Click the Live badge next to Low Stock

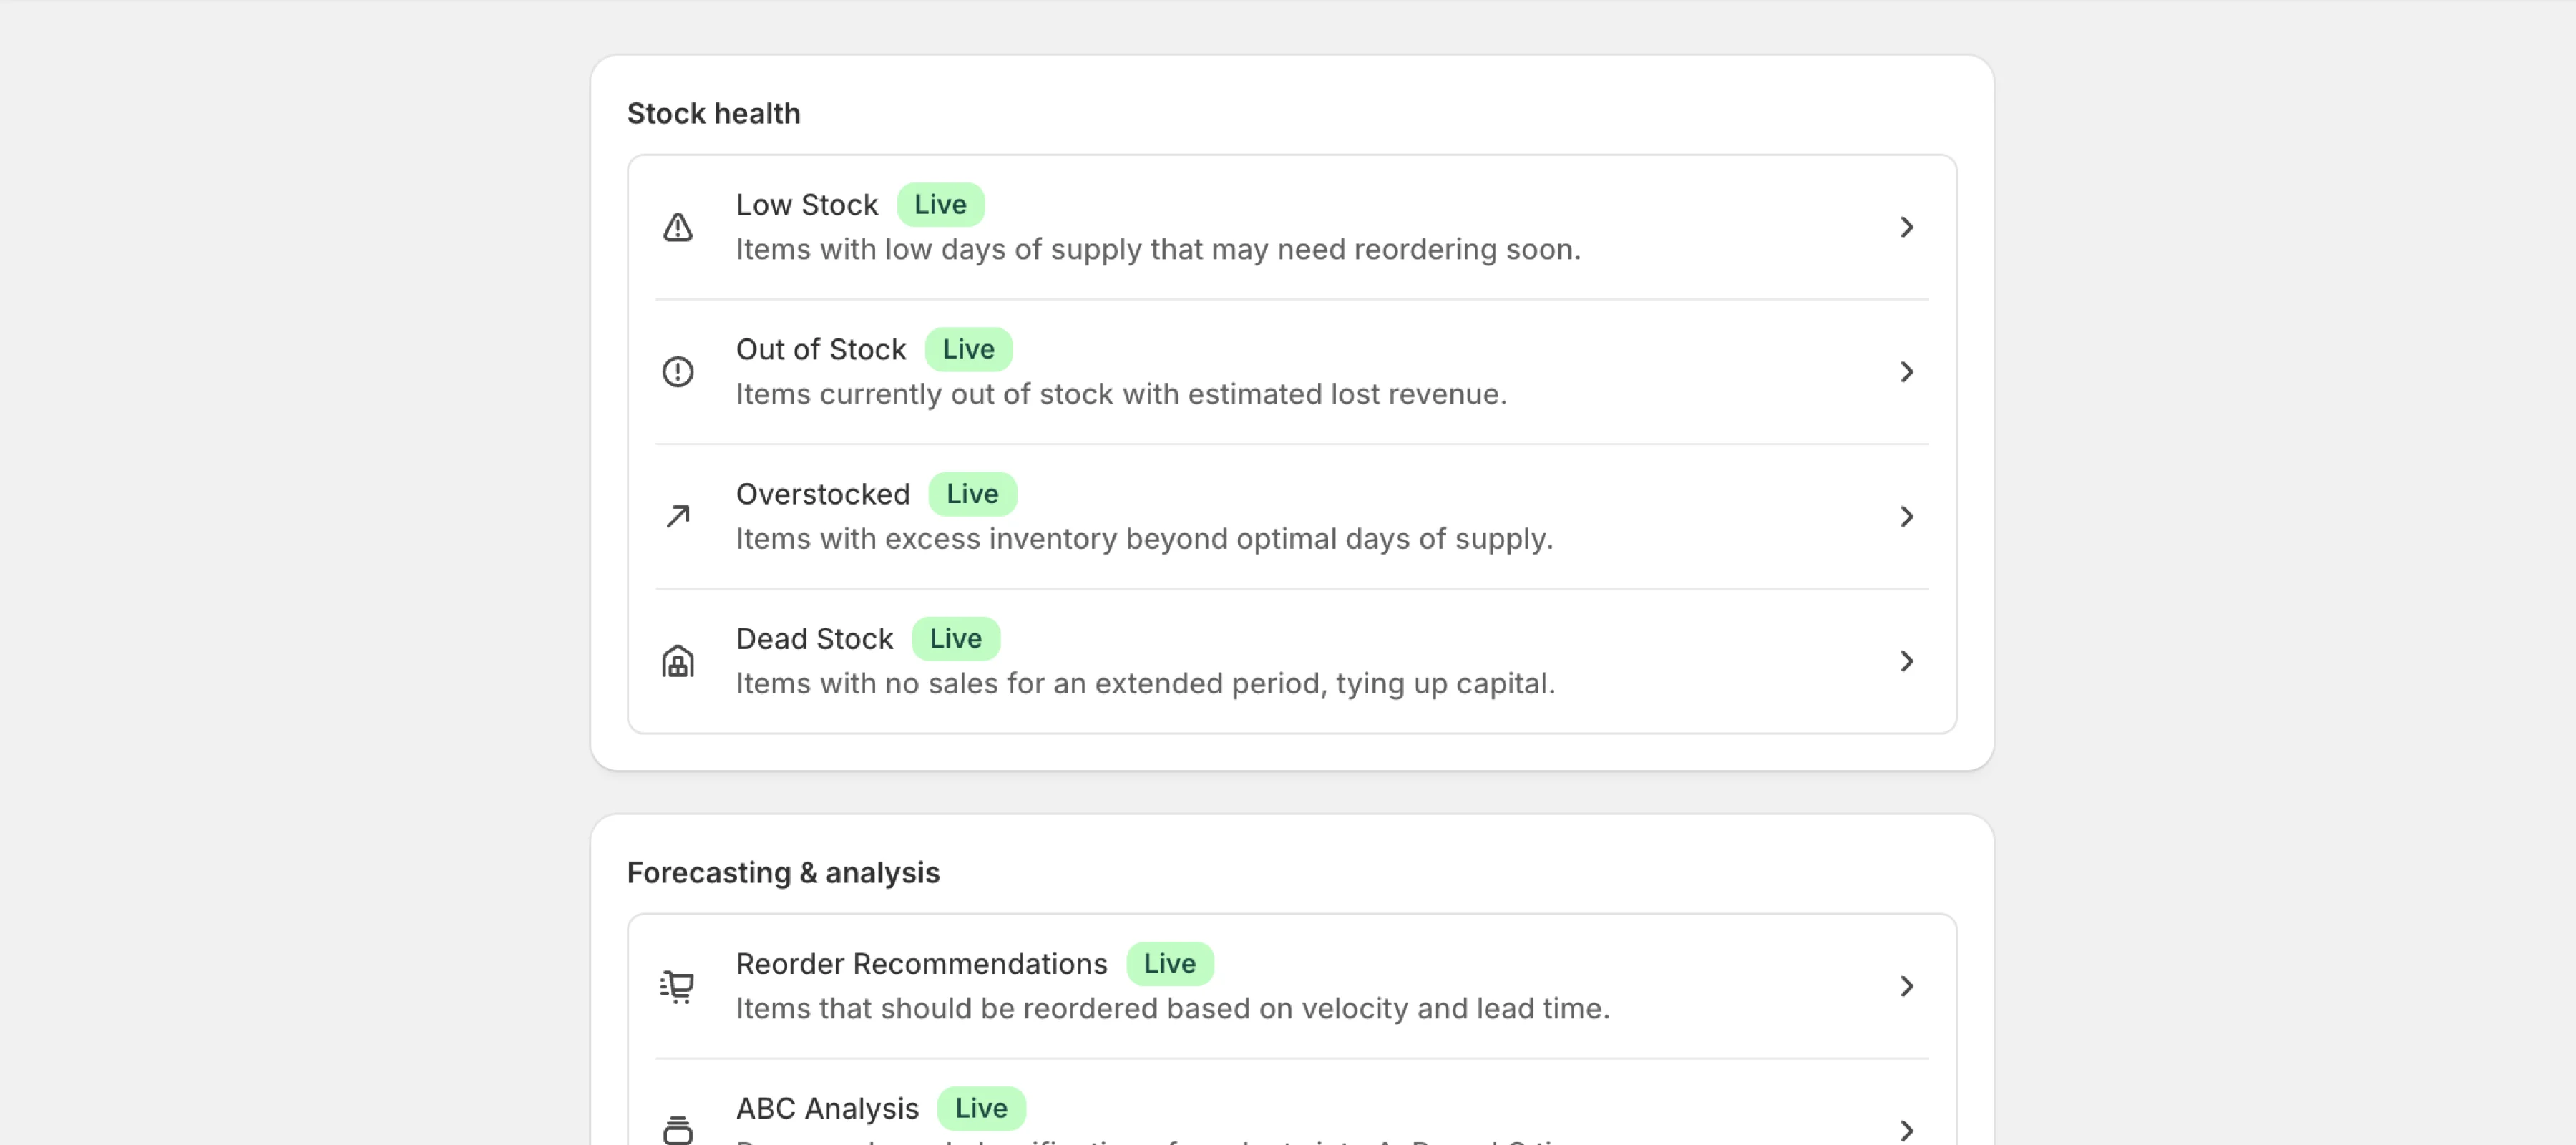click(939, 204)
